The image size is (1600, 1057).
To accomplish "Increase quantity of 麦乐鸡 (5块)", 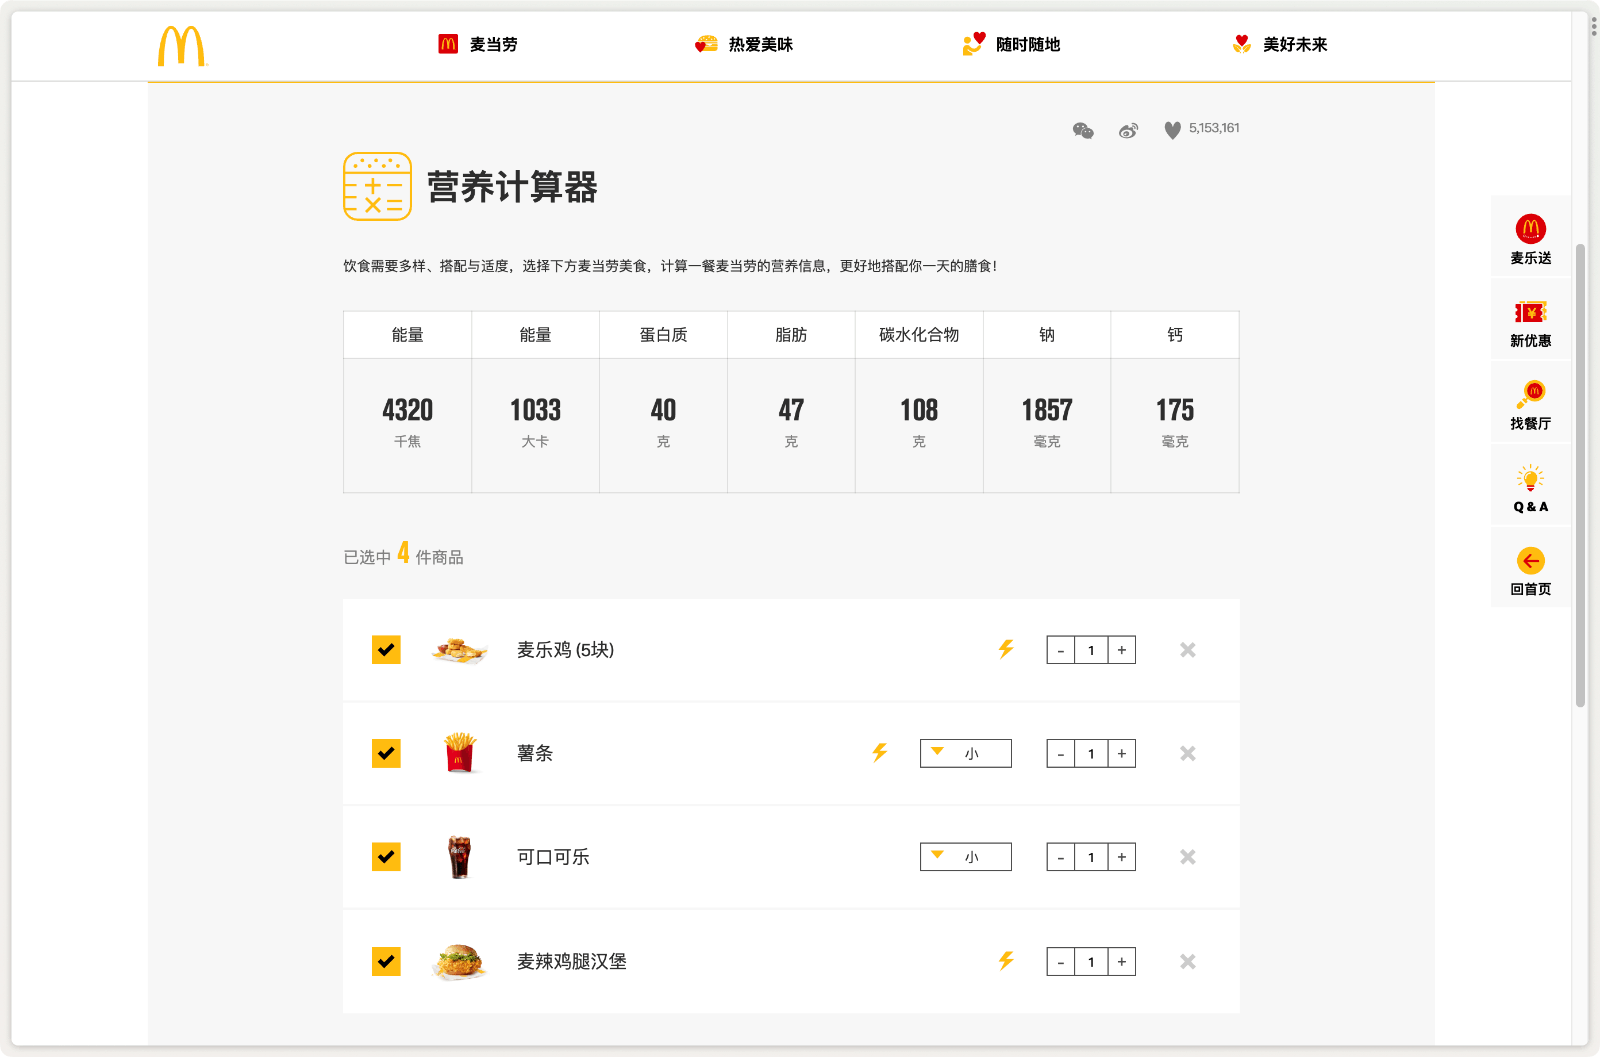I will [x=1122, y=650].
